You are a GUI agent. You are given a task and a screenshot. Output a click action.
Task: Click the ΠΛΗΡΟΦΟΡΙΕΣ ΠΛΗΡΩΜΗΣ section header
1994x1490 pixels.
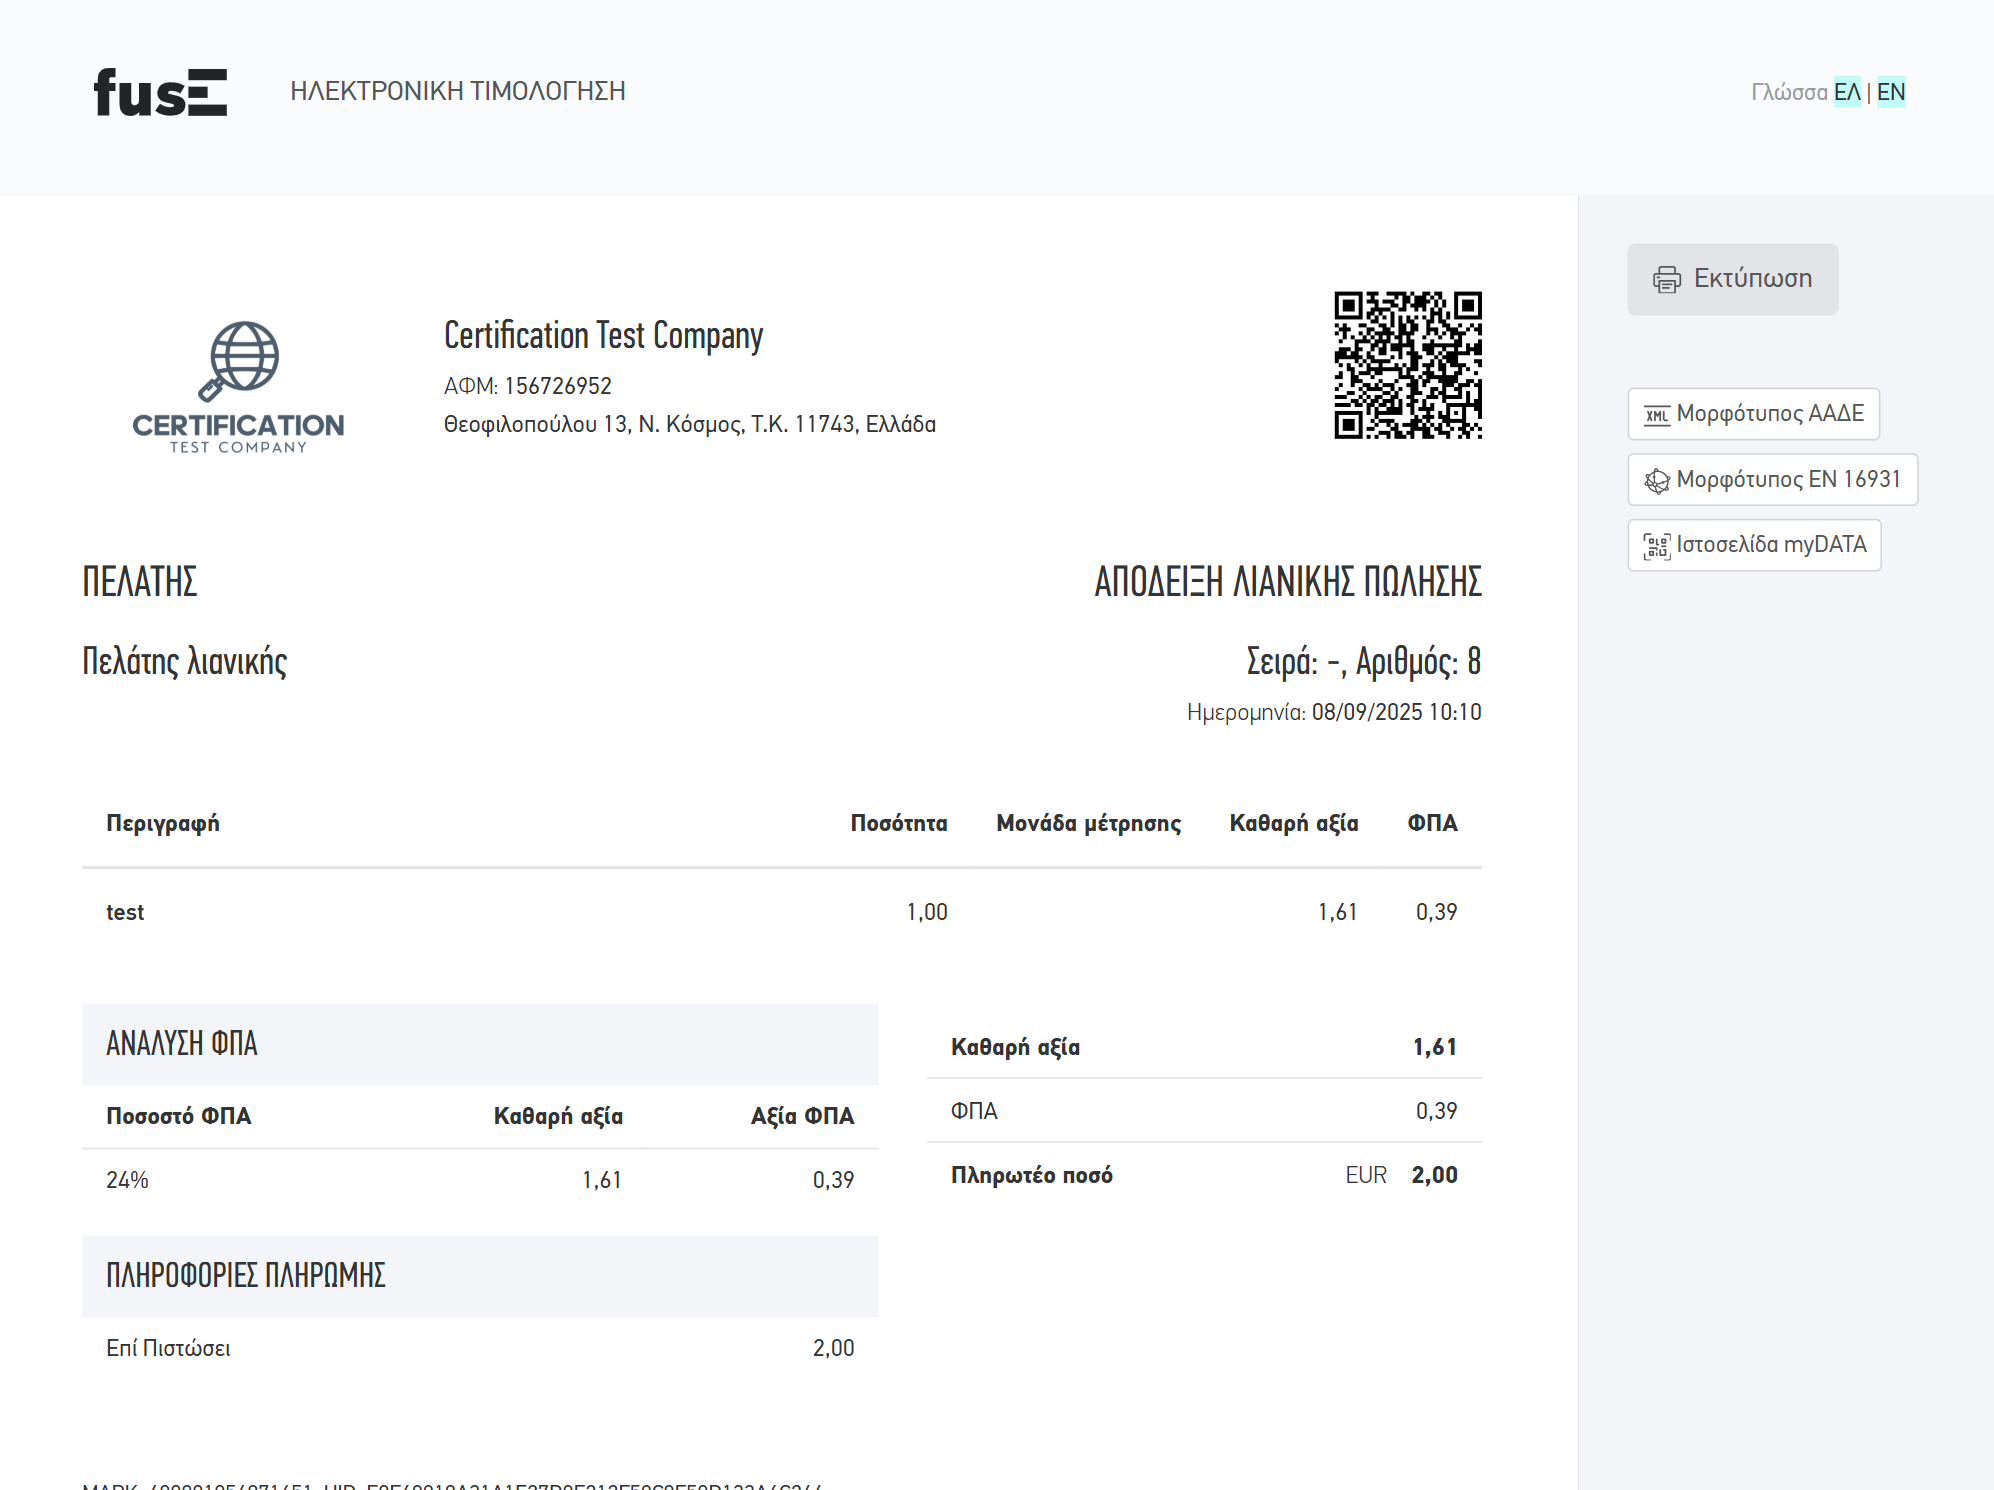click(x=246, y=1276)
